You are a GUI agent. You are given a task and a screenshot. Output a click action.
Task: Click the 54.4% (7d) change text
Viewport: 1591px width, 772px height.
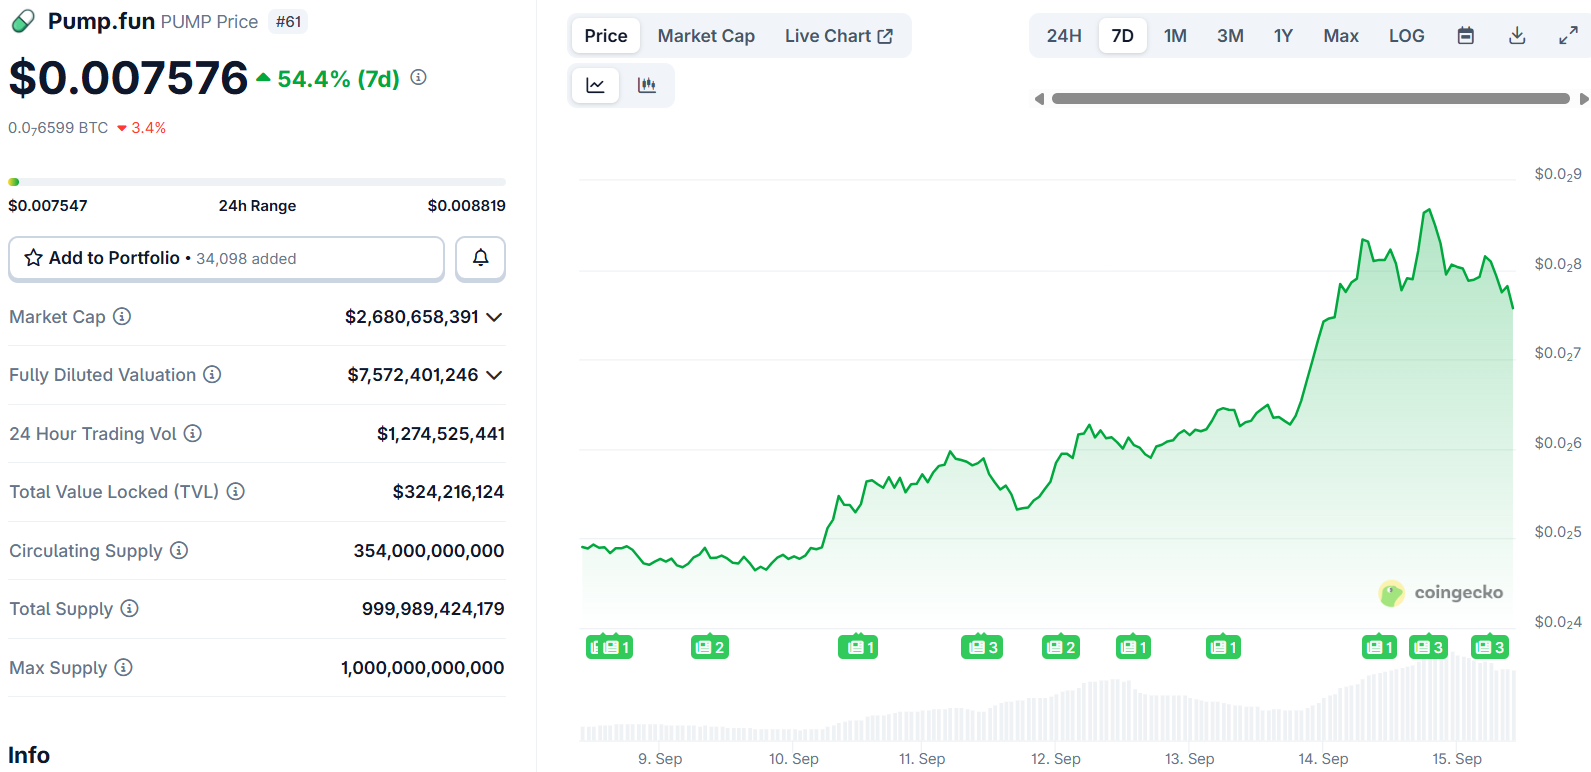[338, 79]
